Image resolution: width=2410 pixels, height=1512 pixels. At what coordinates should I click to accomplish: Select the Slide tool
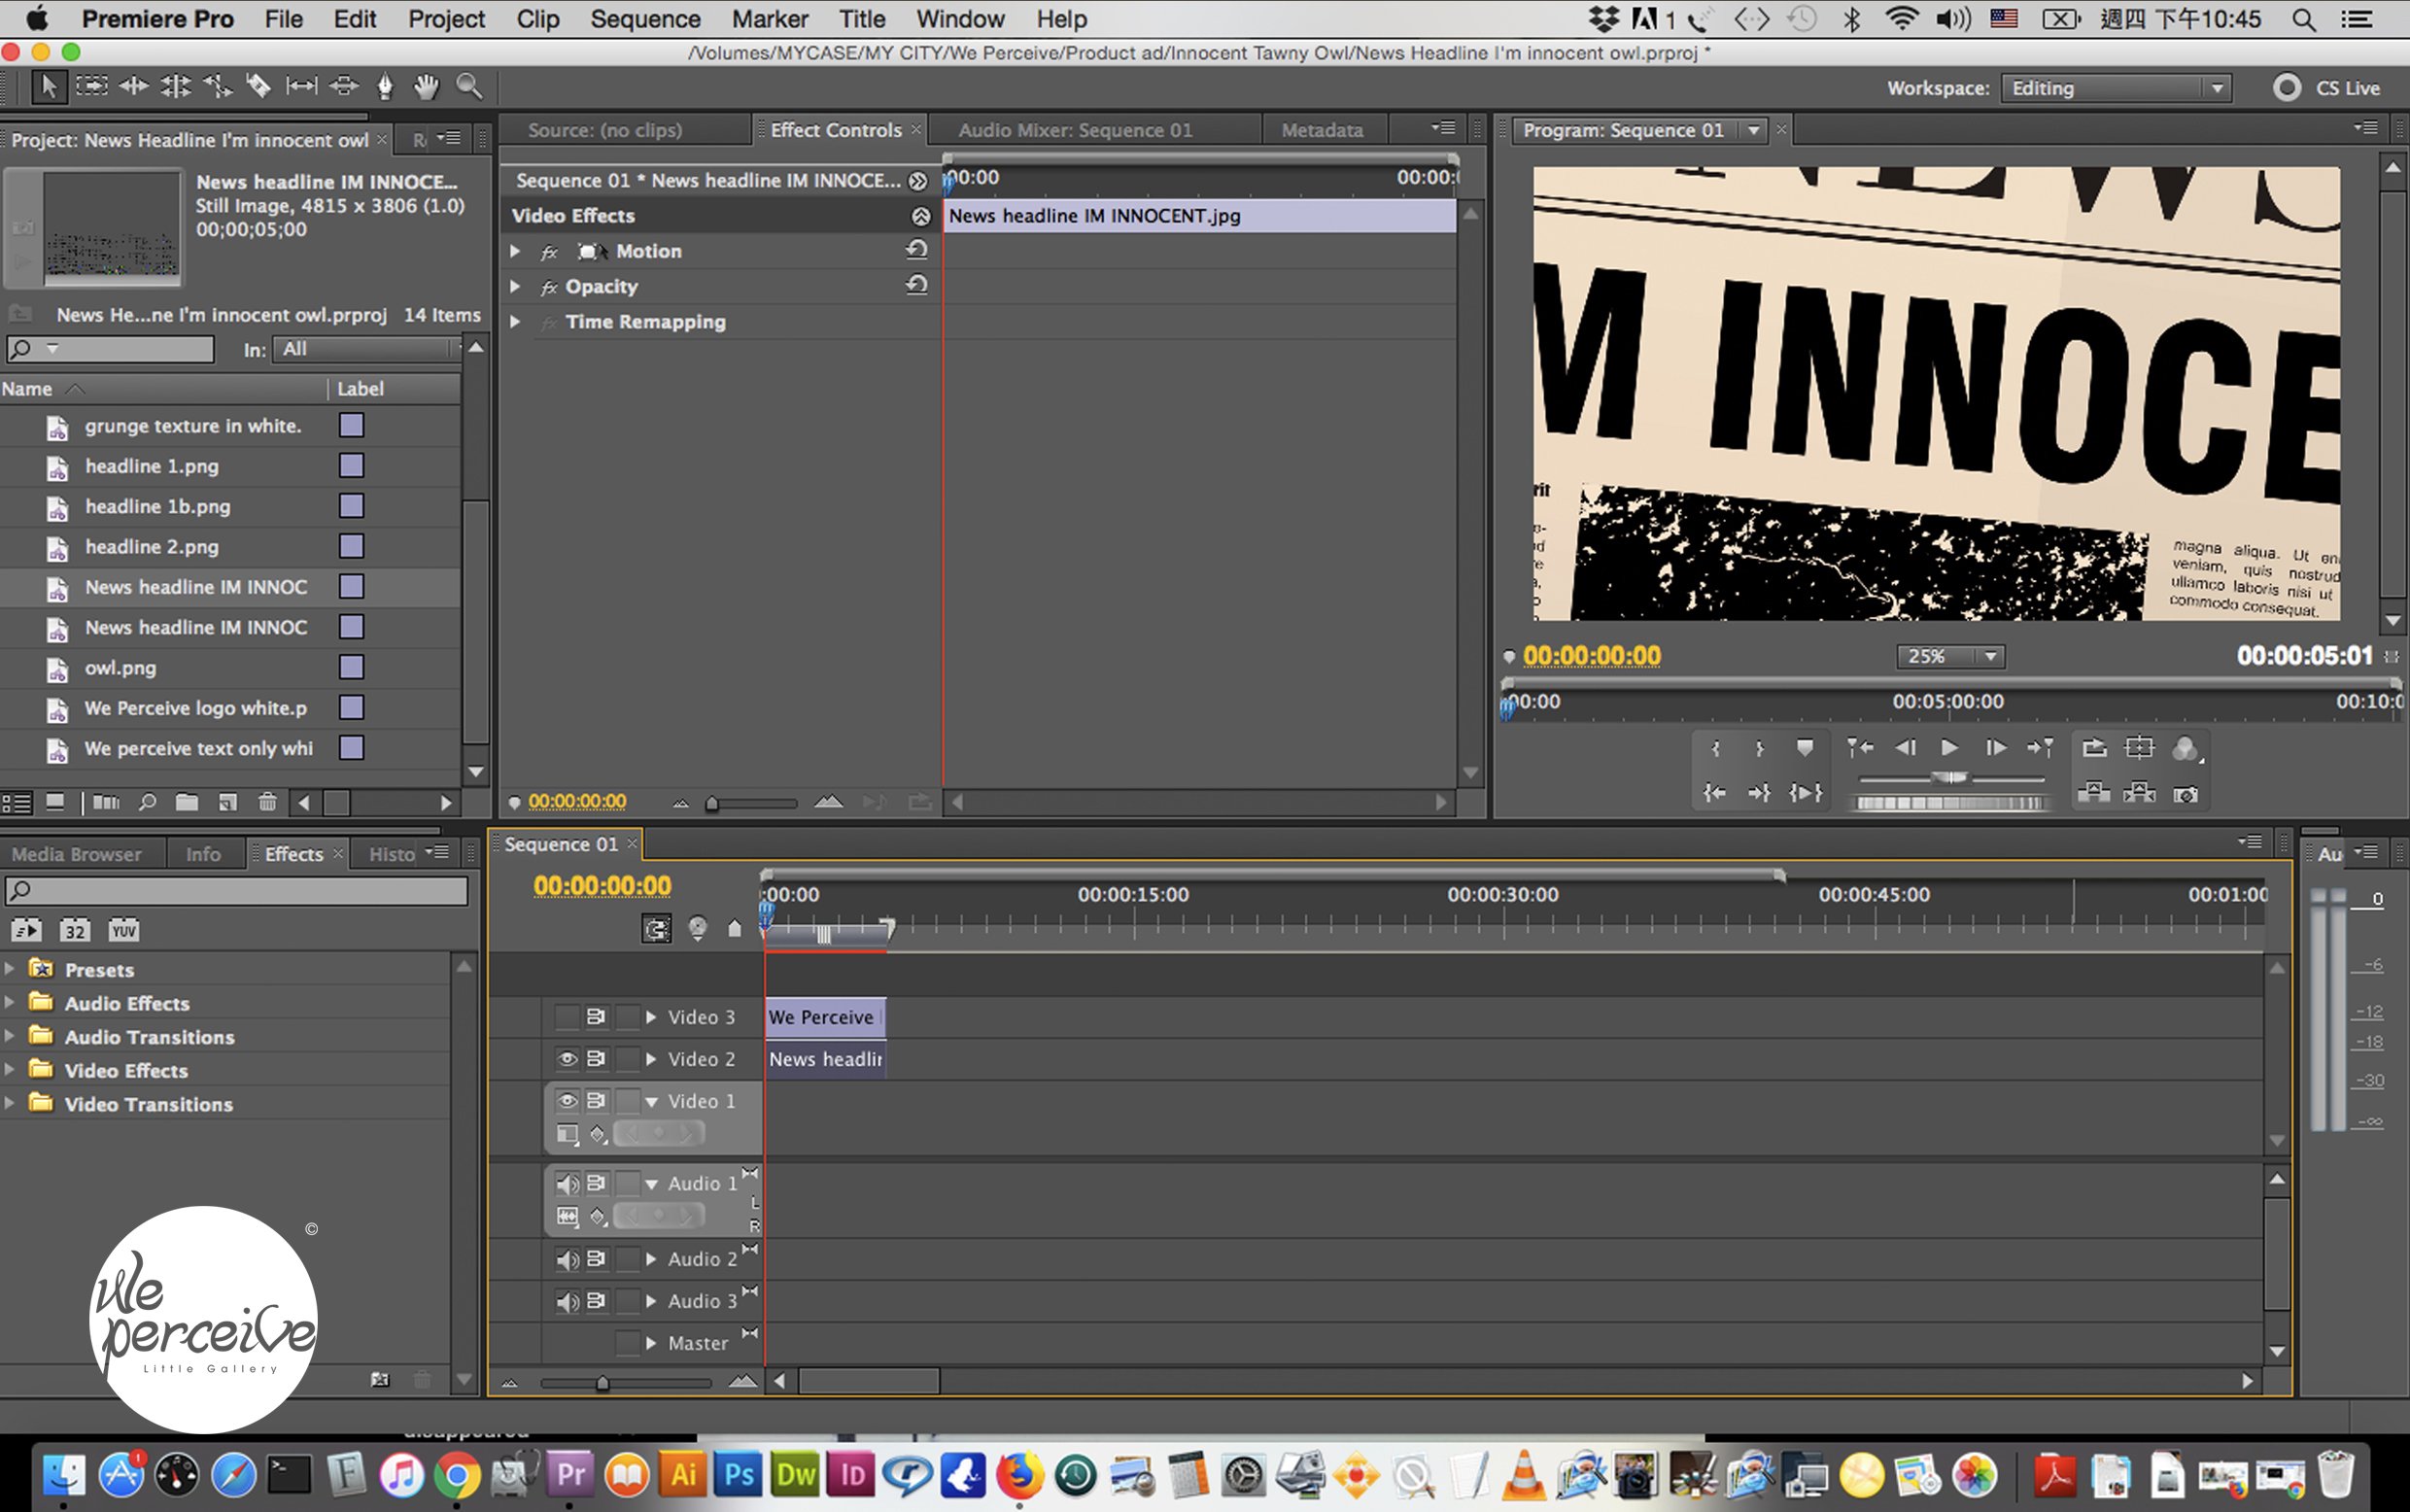coord(343,86)
